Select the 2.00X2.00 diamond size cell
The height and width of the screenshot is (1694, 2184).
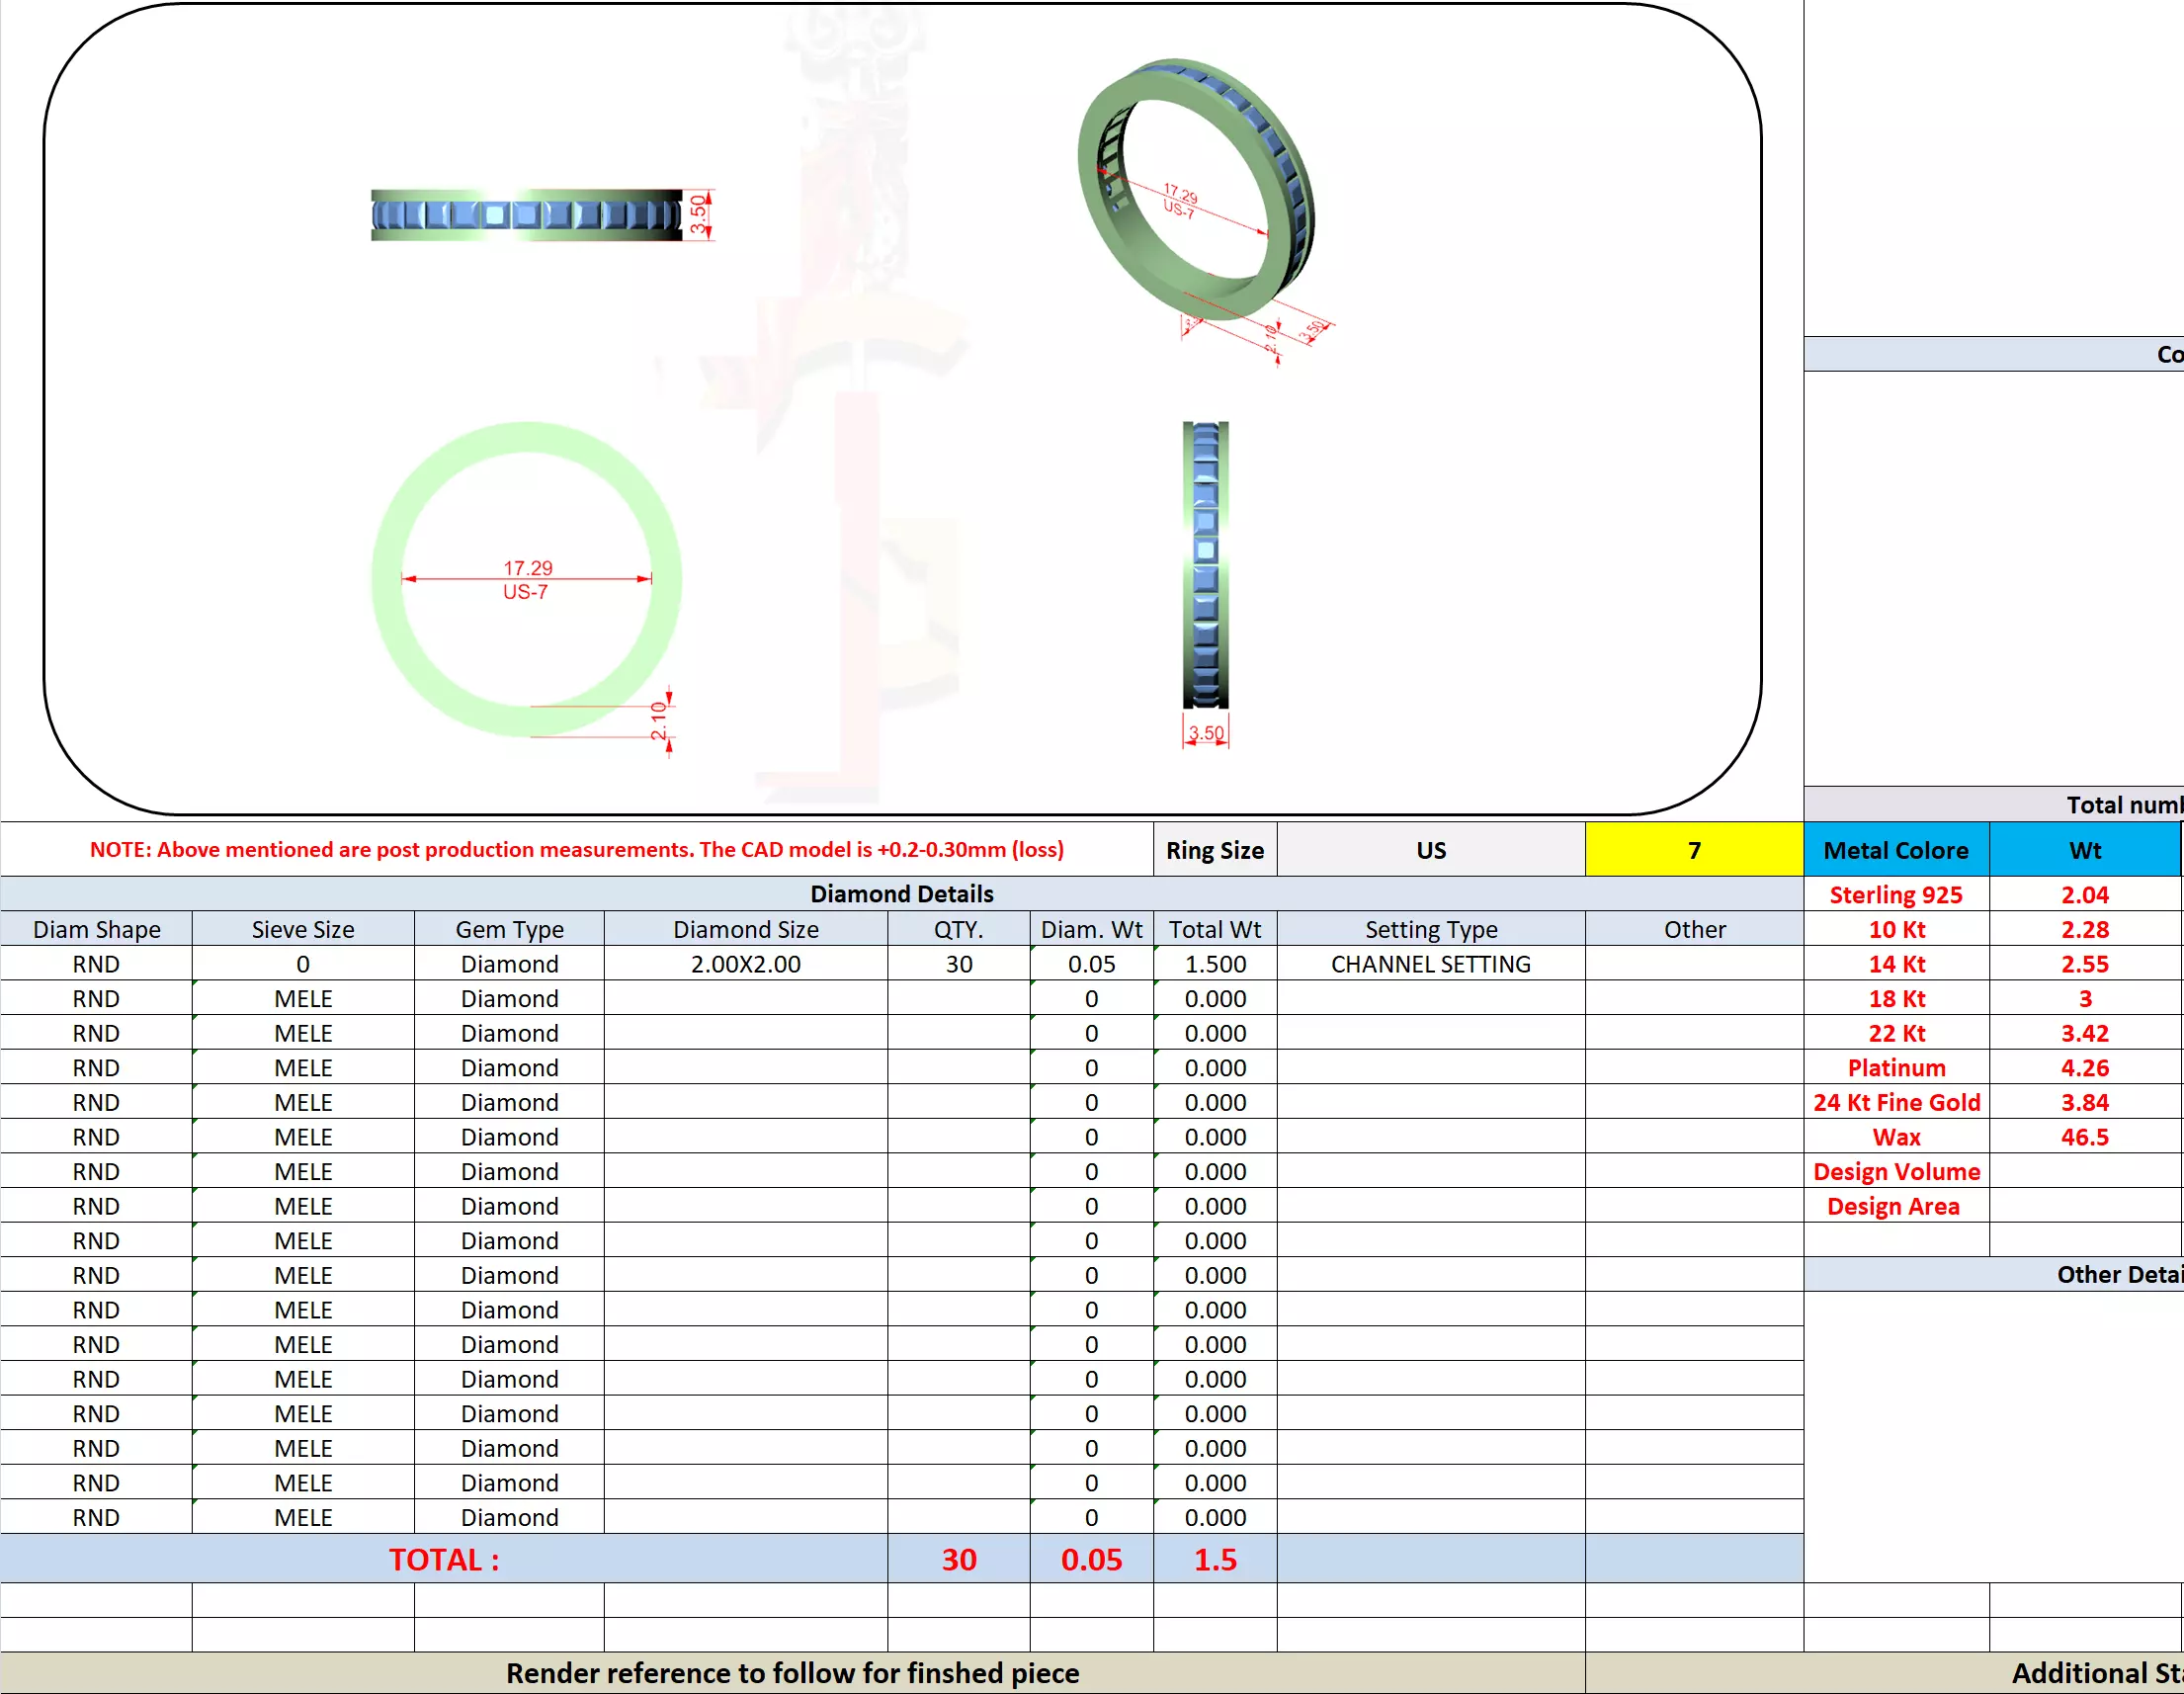coord(745,964)
